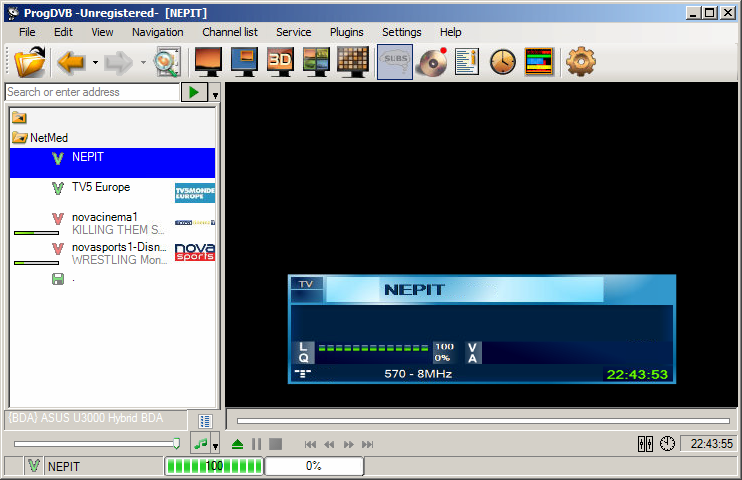Screen dimensions: 742x480
Task: Select the novasports1 channel
Action: (112, 253)
